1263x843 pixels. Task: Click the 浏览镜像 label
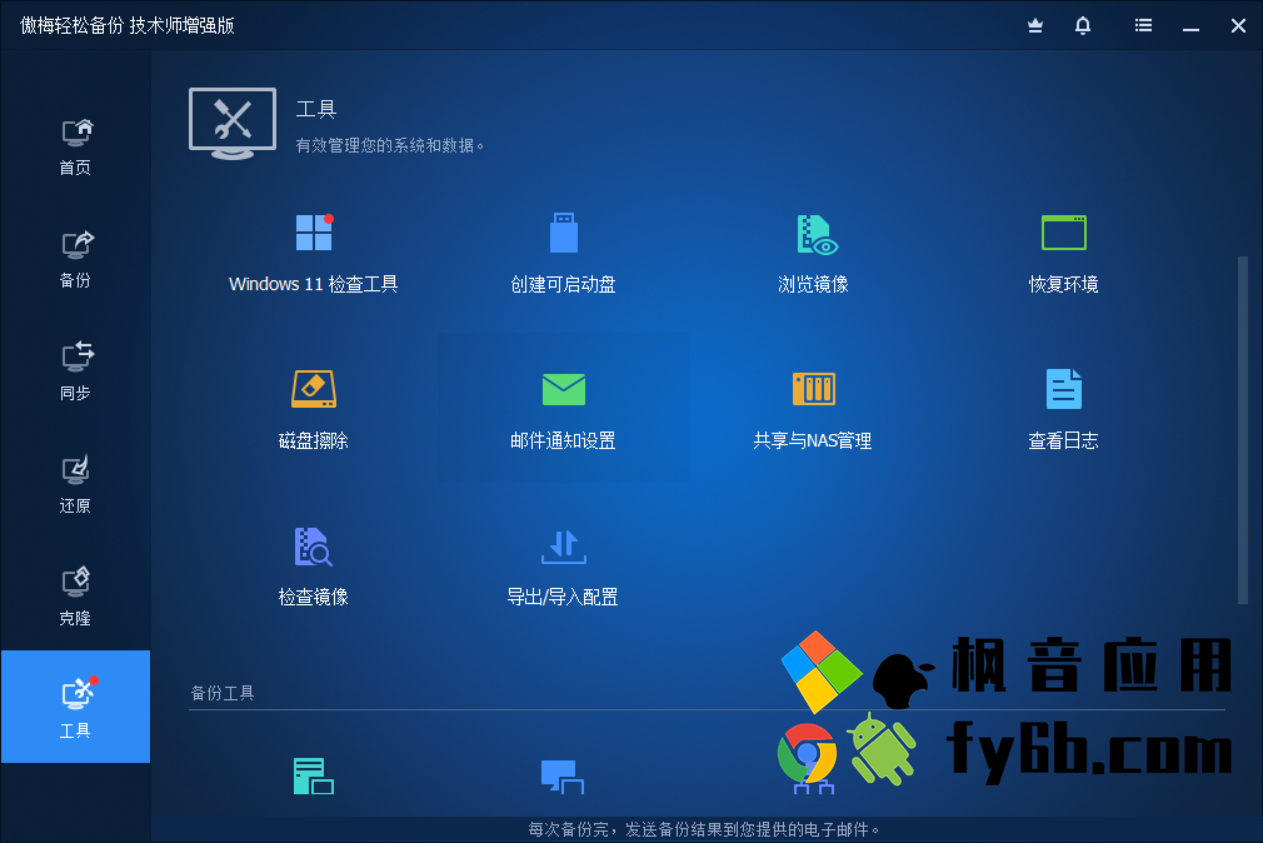tap(813, 285)
